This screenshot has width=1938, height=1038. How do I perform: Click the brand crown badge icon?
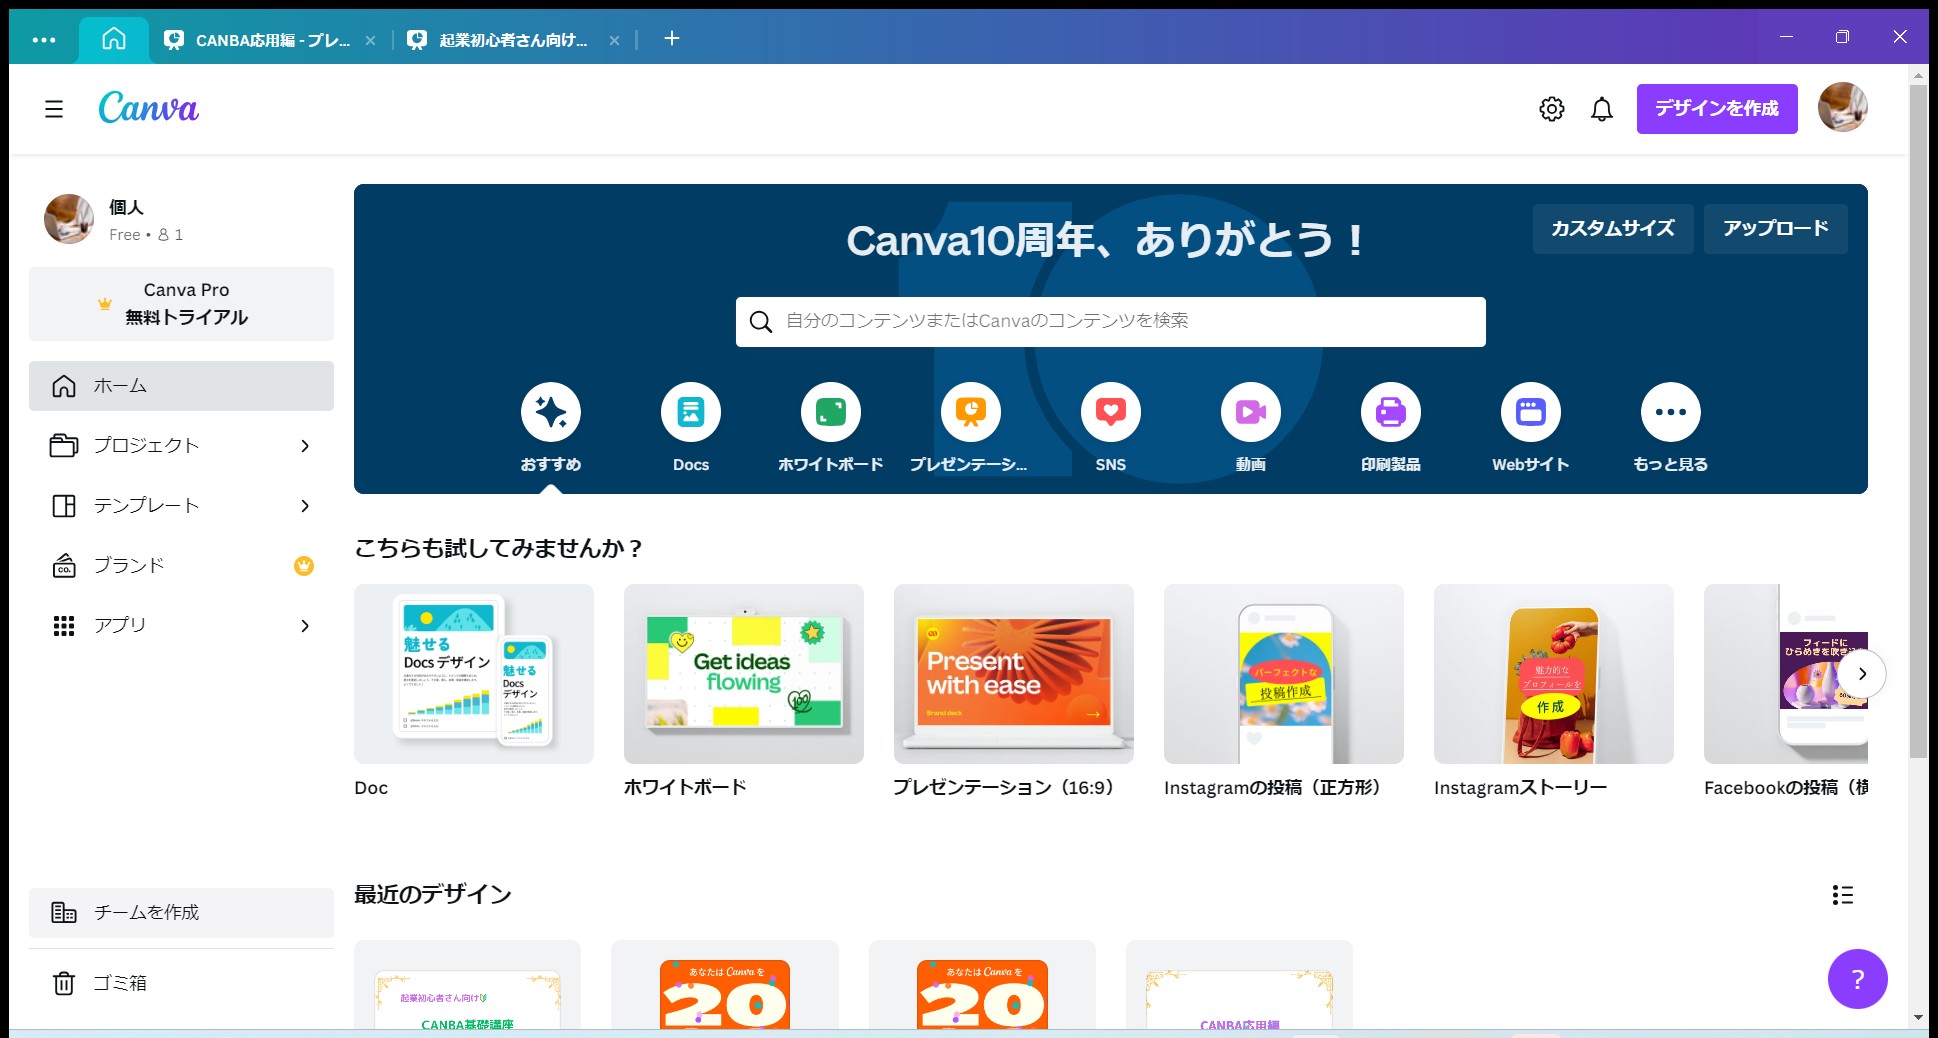[x=304, y=566]
